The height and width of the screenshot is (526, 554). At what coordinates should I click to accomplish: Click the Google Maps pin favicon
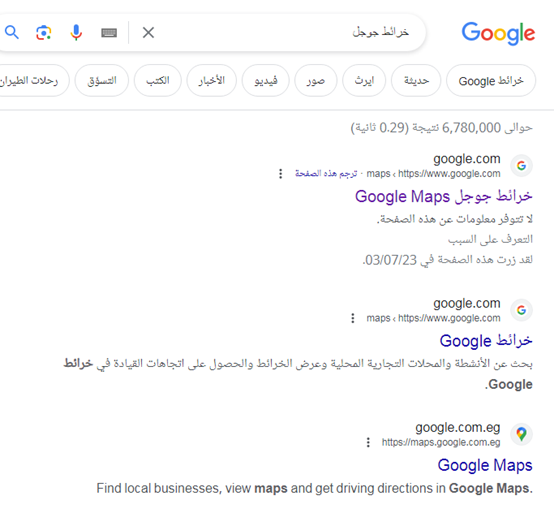pos(521,434)
